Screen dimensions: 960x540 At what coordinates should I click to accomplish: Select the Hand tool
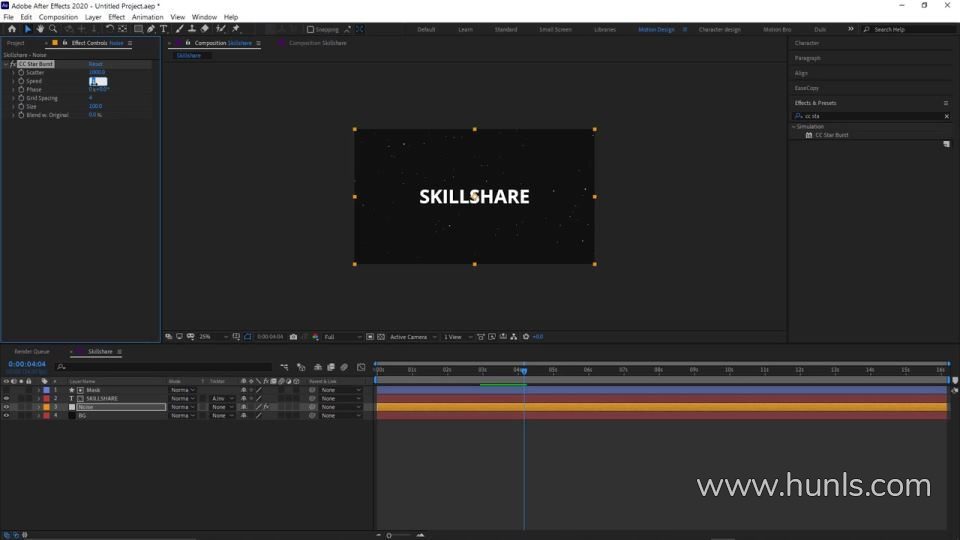(40, 29)
